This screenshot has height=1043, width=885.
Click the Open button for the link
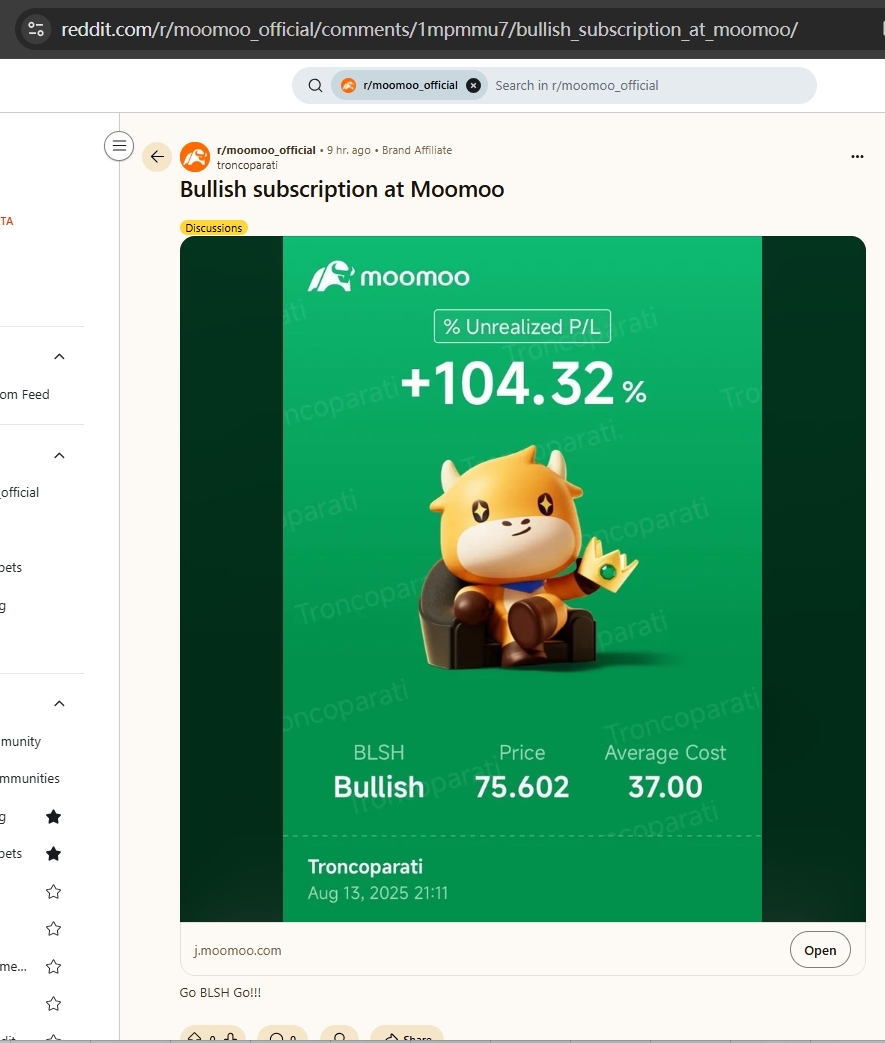pyautogui.click(x=820, y=950)
